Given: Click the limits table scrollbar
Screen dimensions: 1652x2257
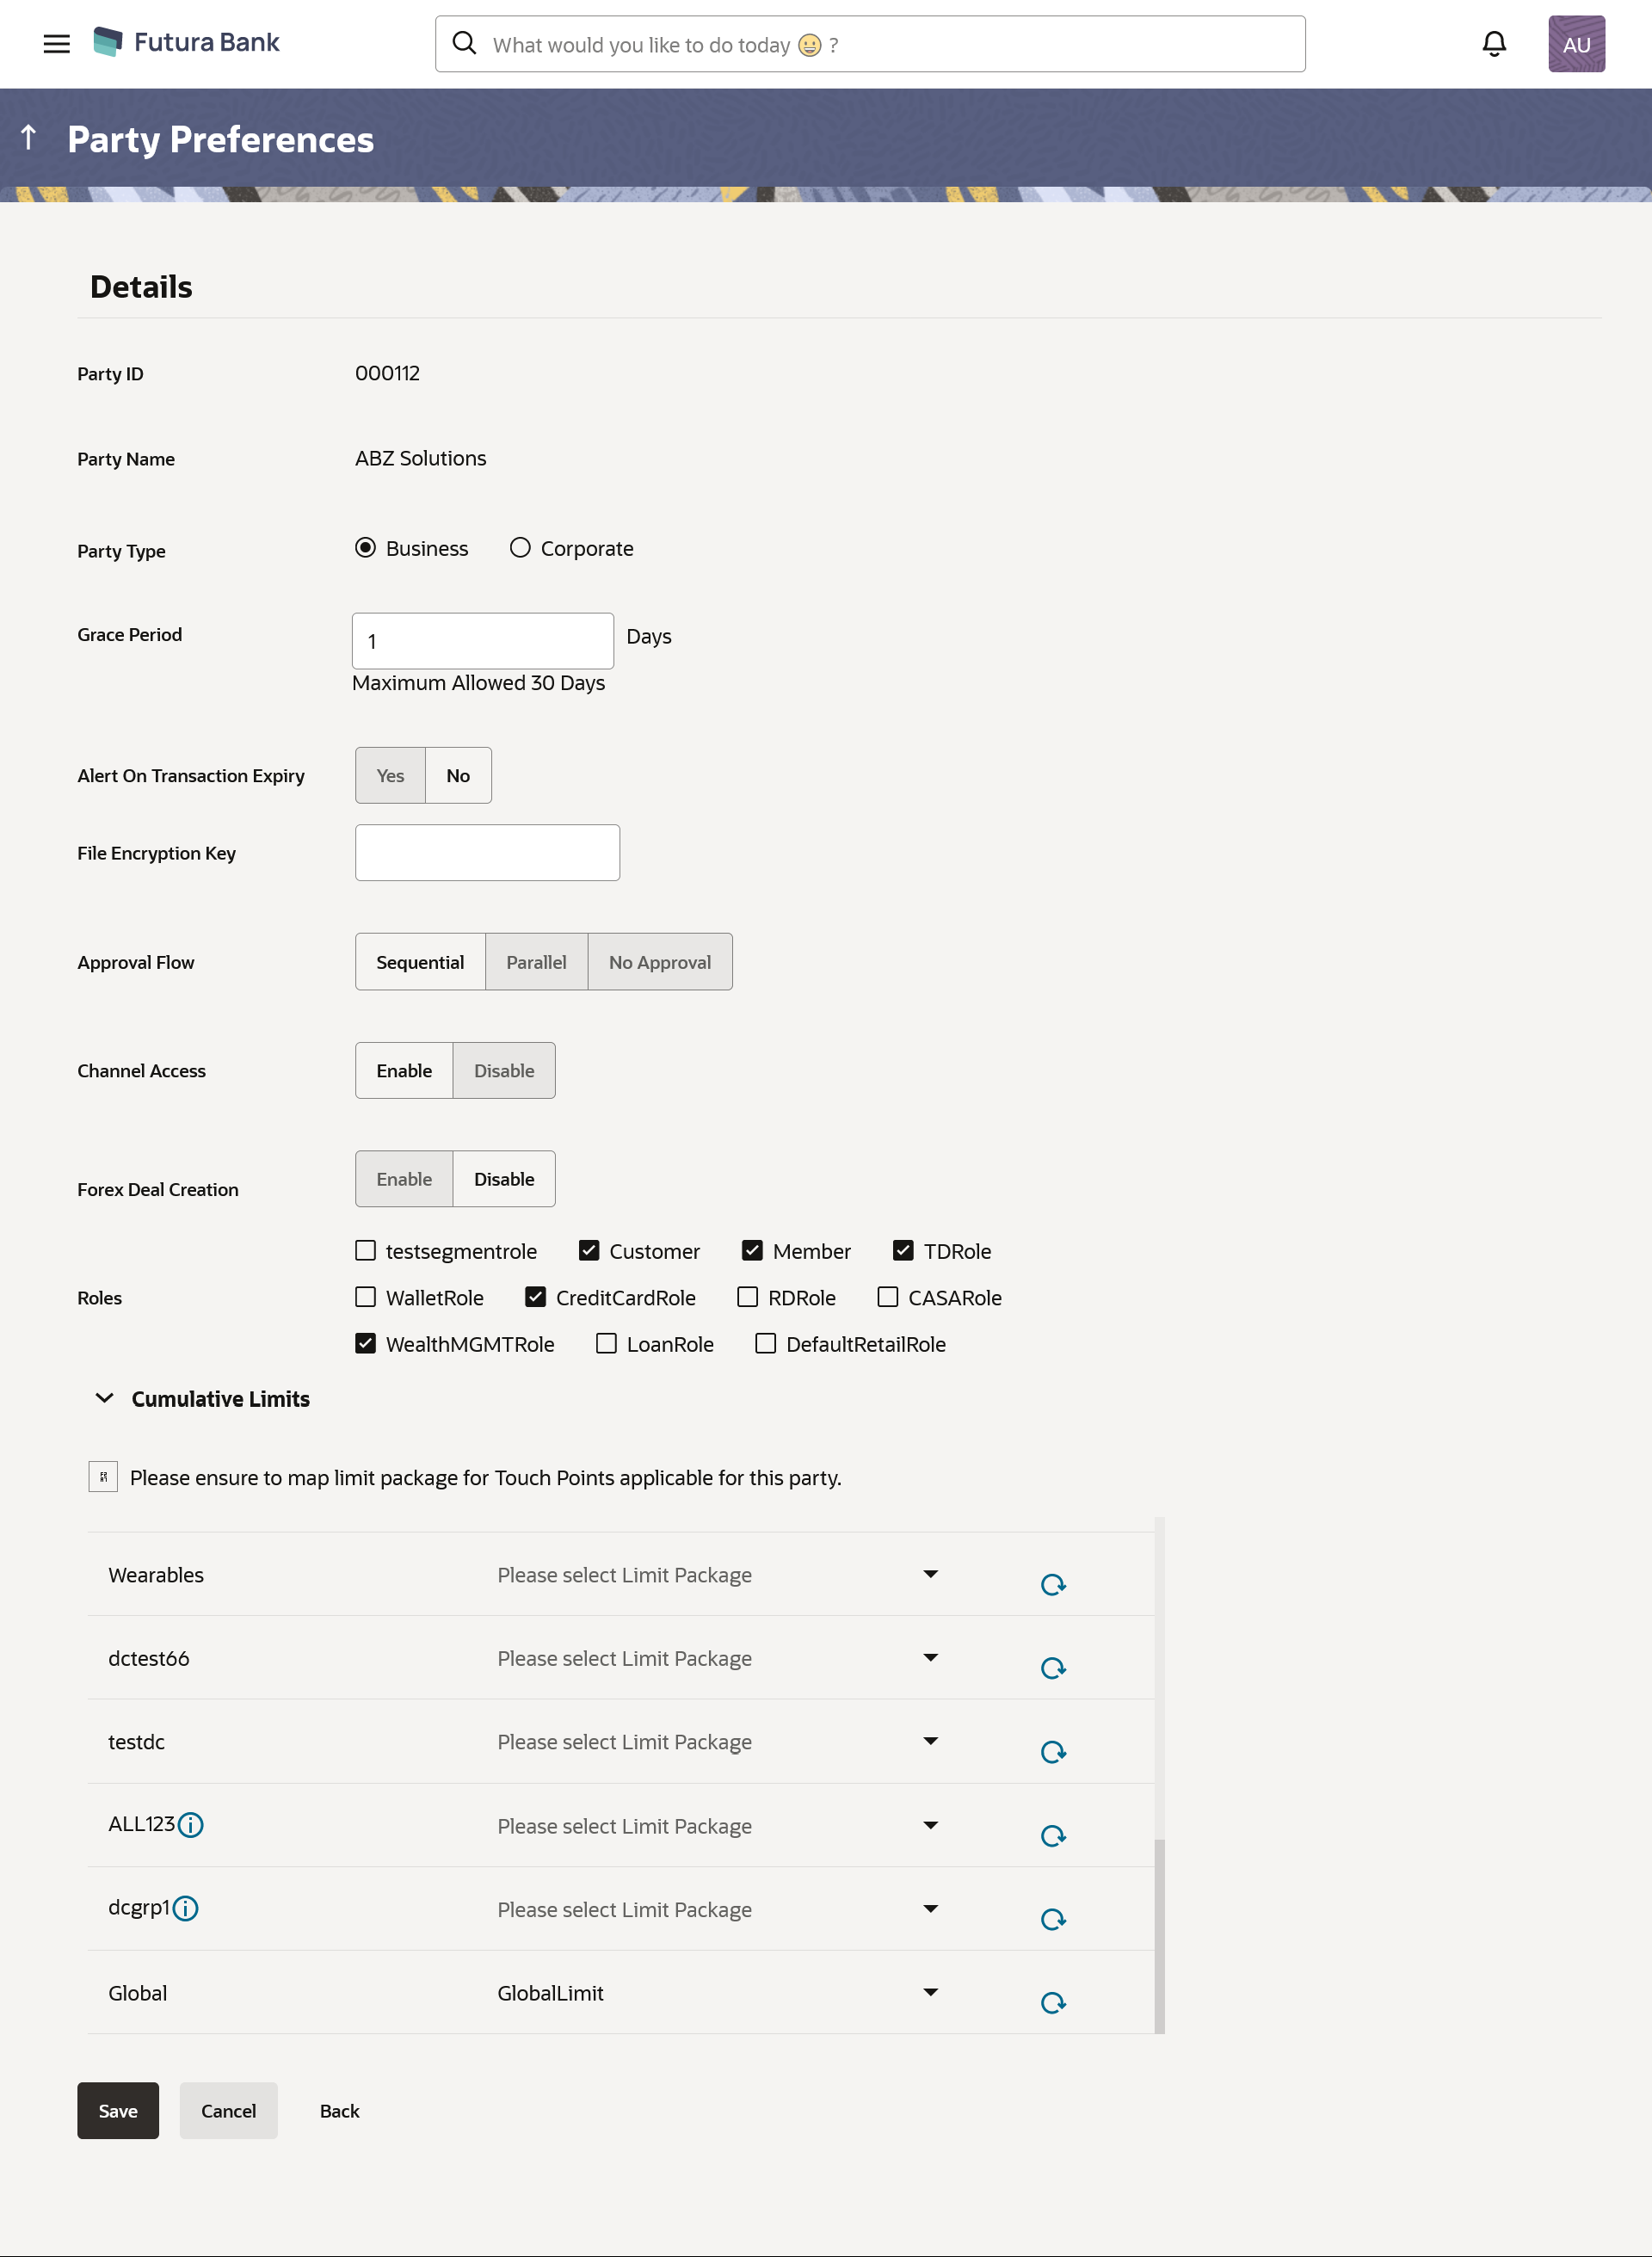Looking at the screenshot, I should 1159,1934.
